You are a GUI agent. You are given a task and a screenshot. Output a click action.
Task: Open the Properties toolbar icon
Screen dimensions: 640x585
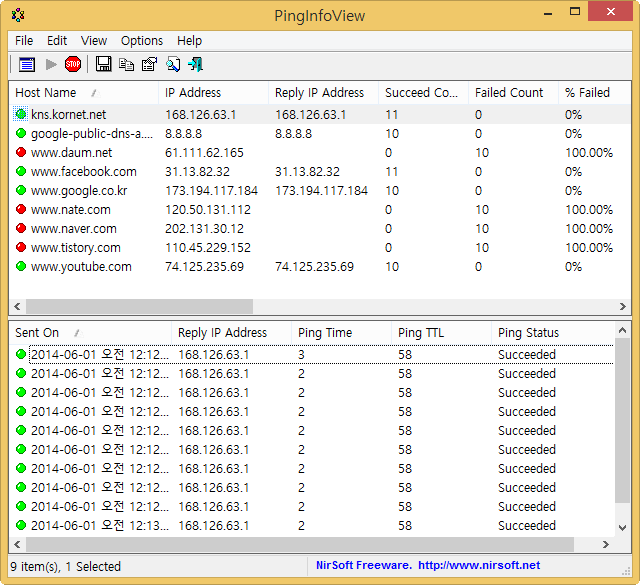(x=149, y=65)
